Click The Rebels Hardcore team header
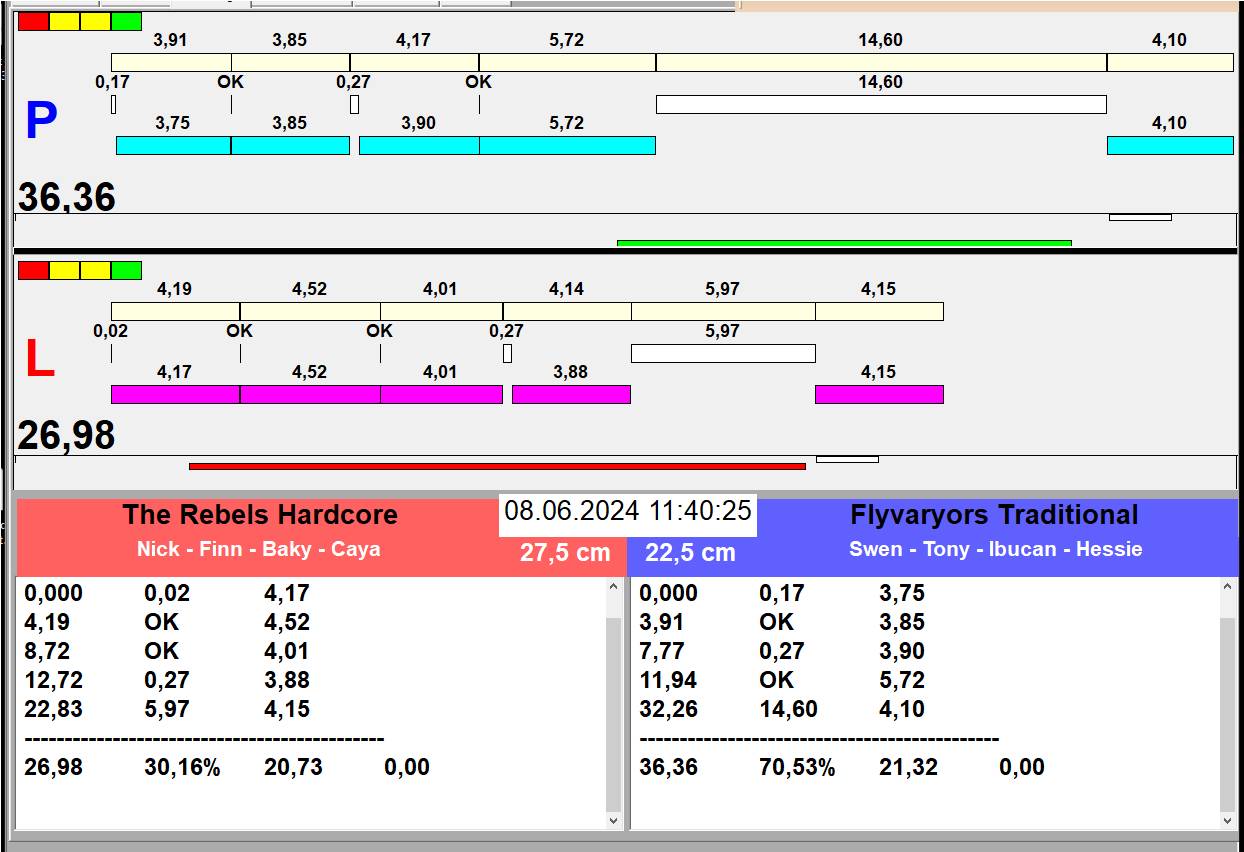Viewport: 1244px width, 852px height. point(260,516)
